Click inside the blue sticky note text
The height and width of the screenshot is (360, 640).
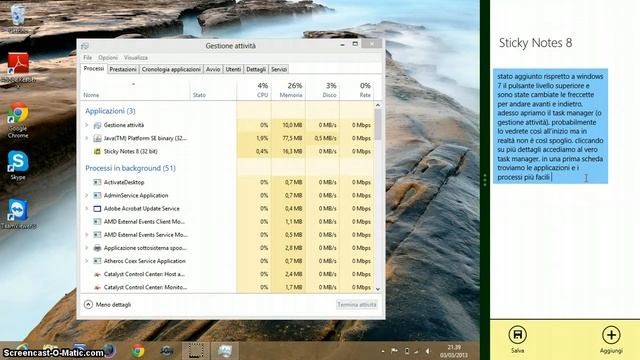550,126
